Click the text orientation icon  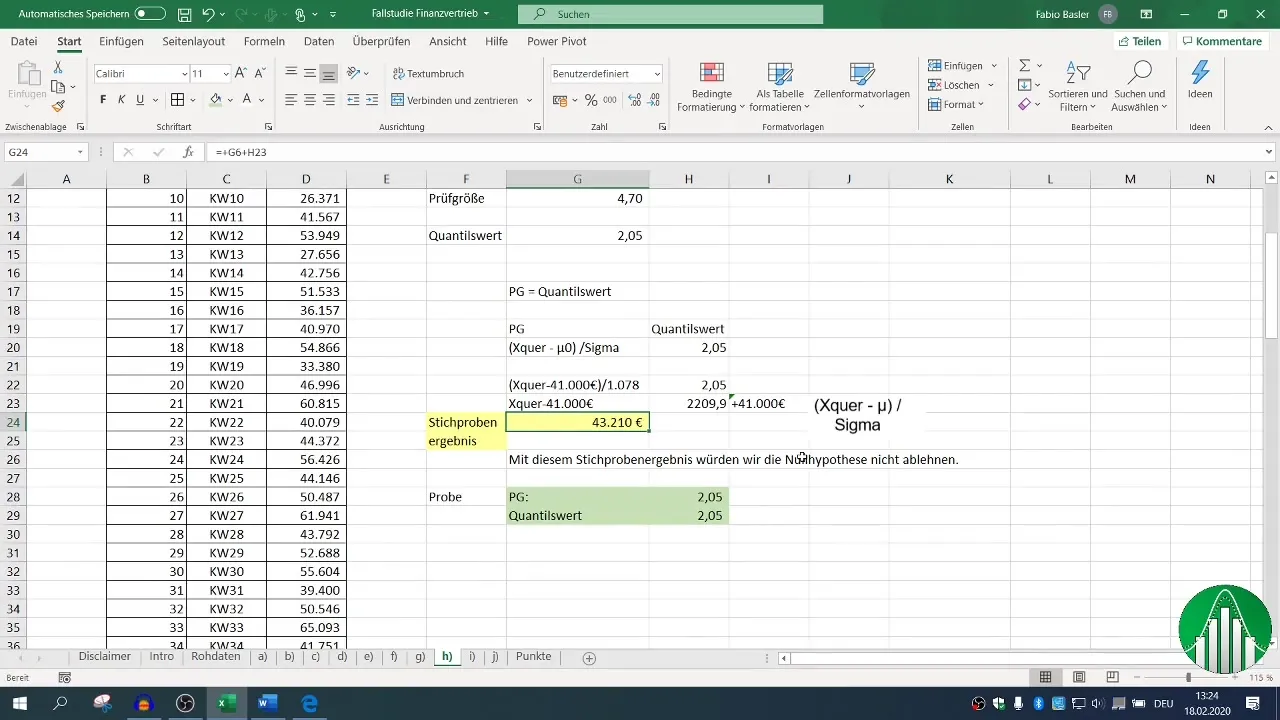click(355, 73)
